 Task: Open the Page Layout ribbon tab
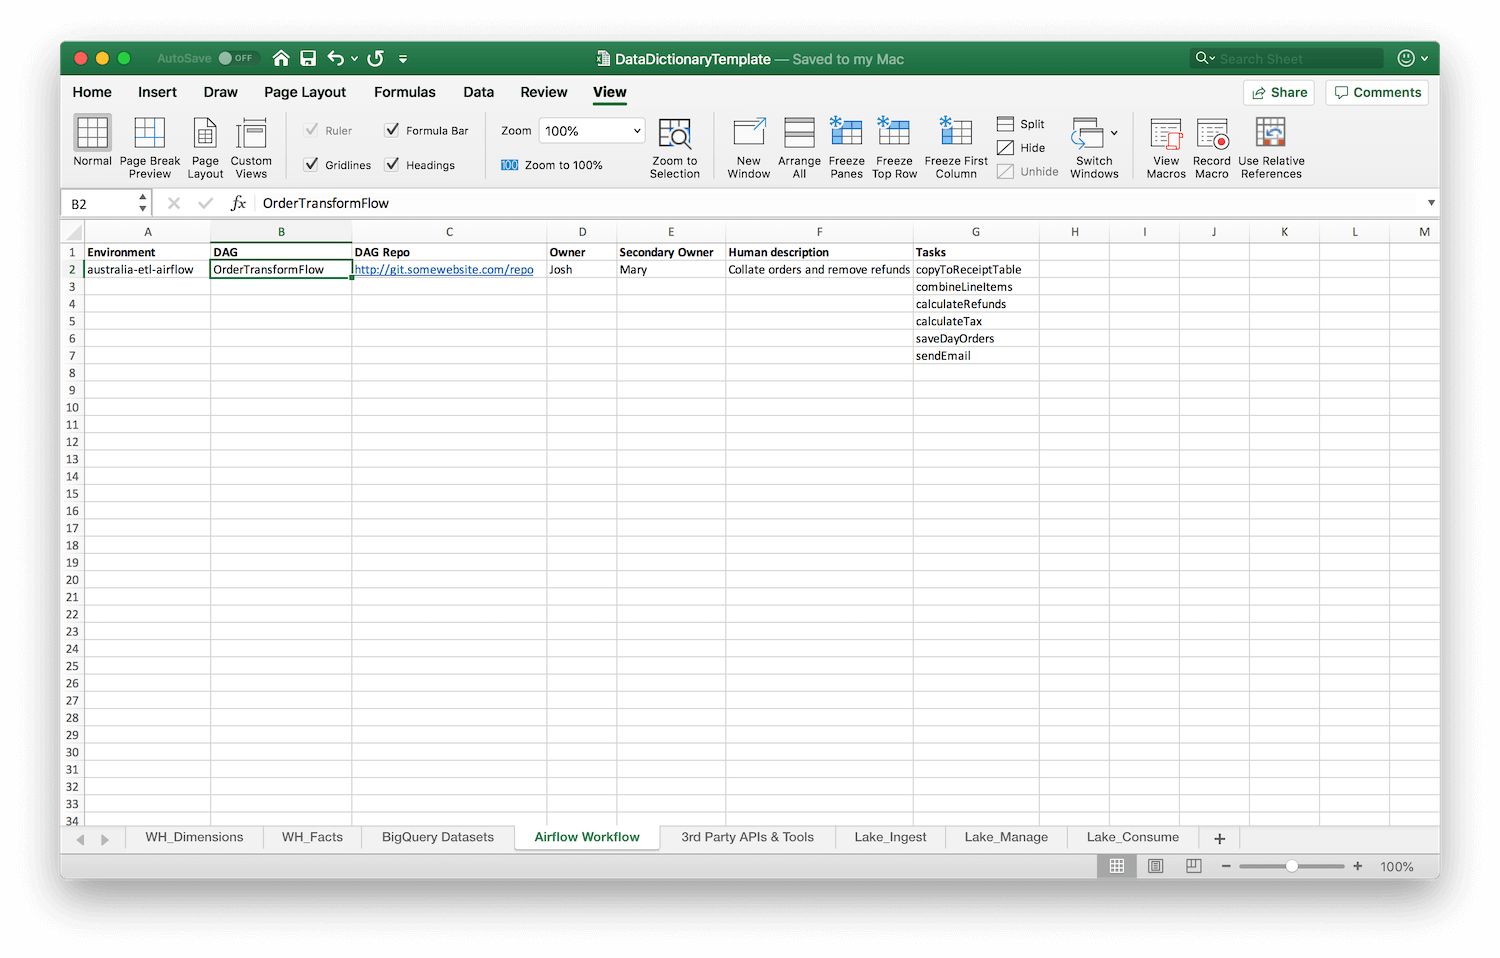click(x=305, y=92)
